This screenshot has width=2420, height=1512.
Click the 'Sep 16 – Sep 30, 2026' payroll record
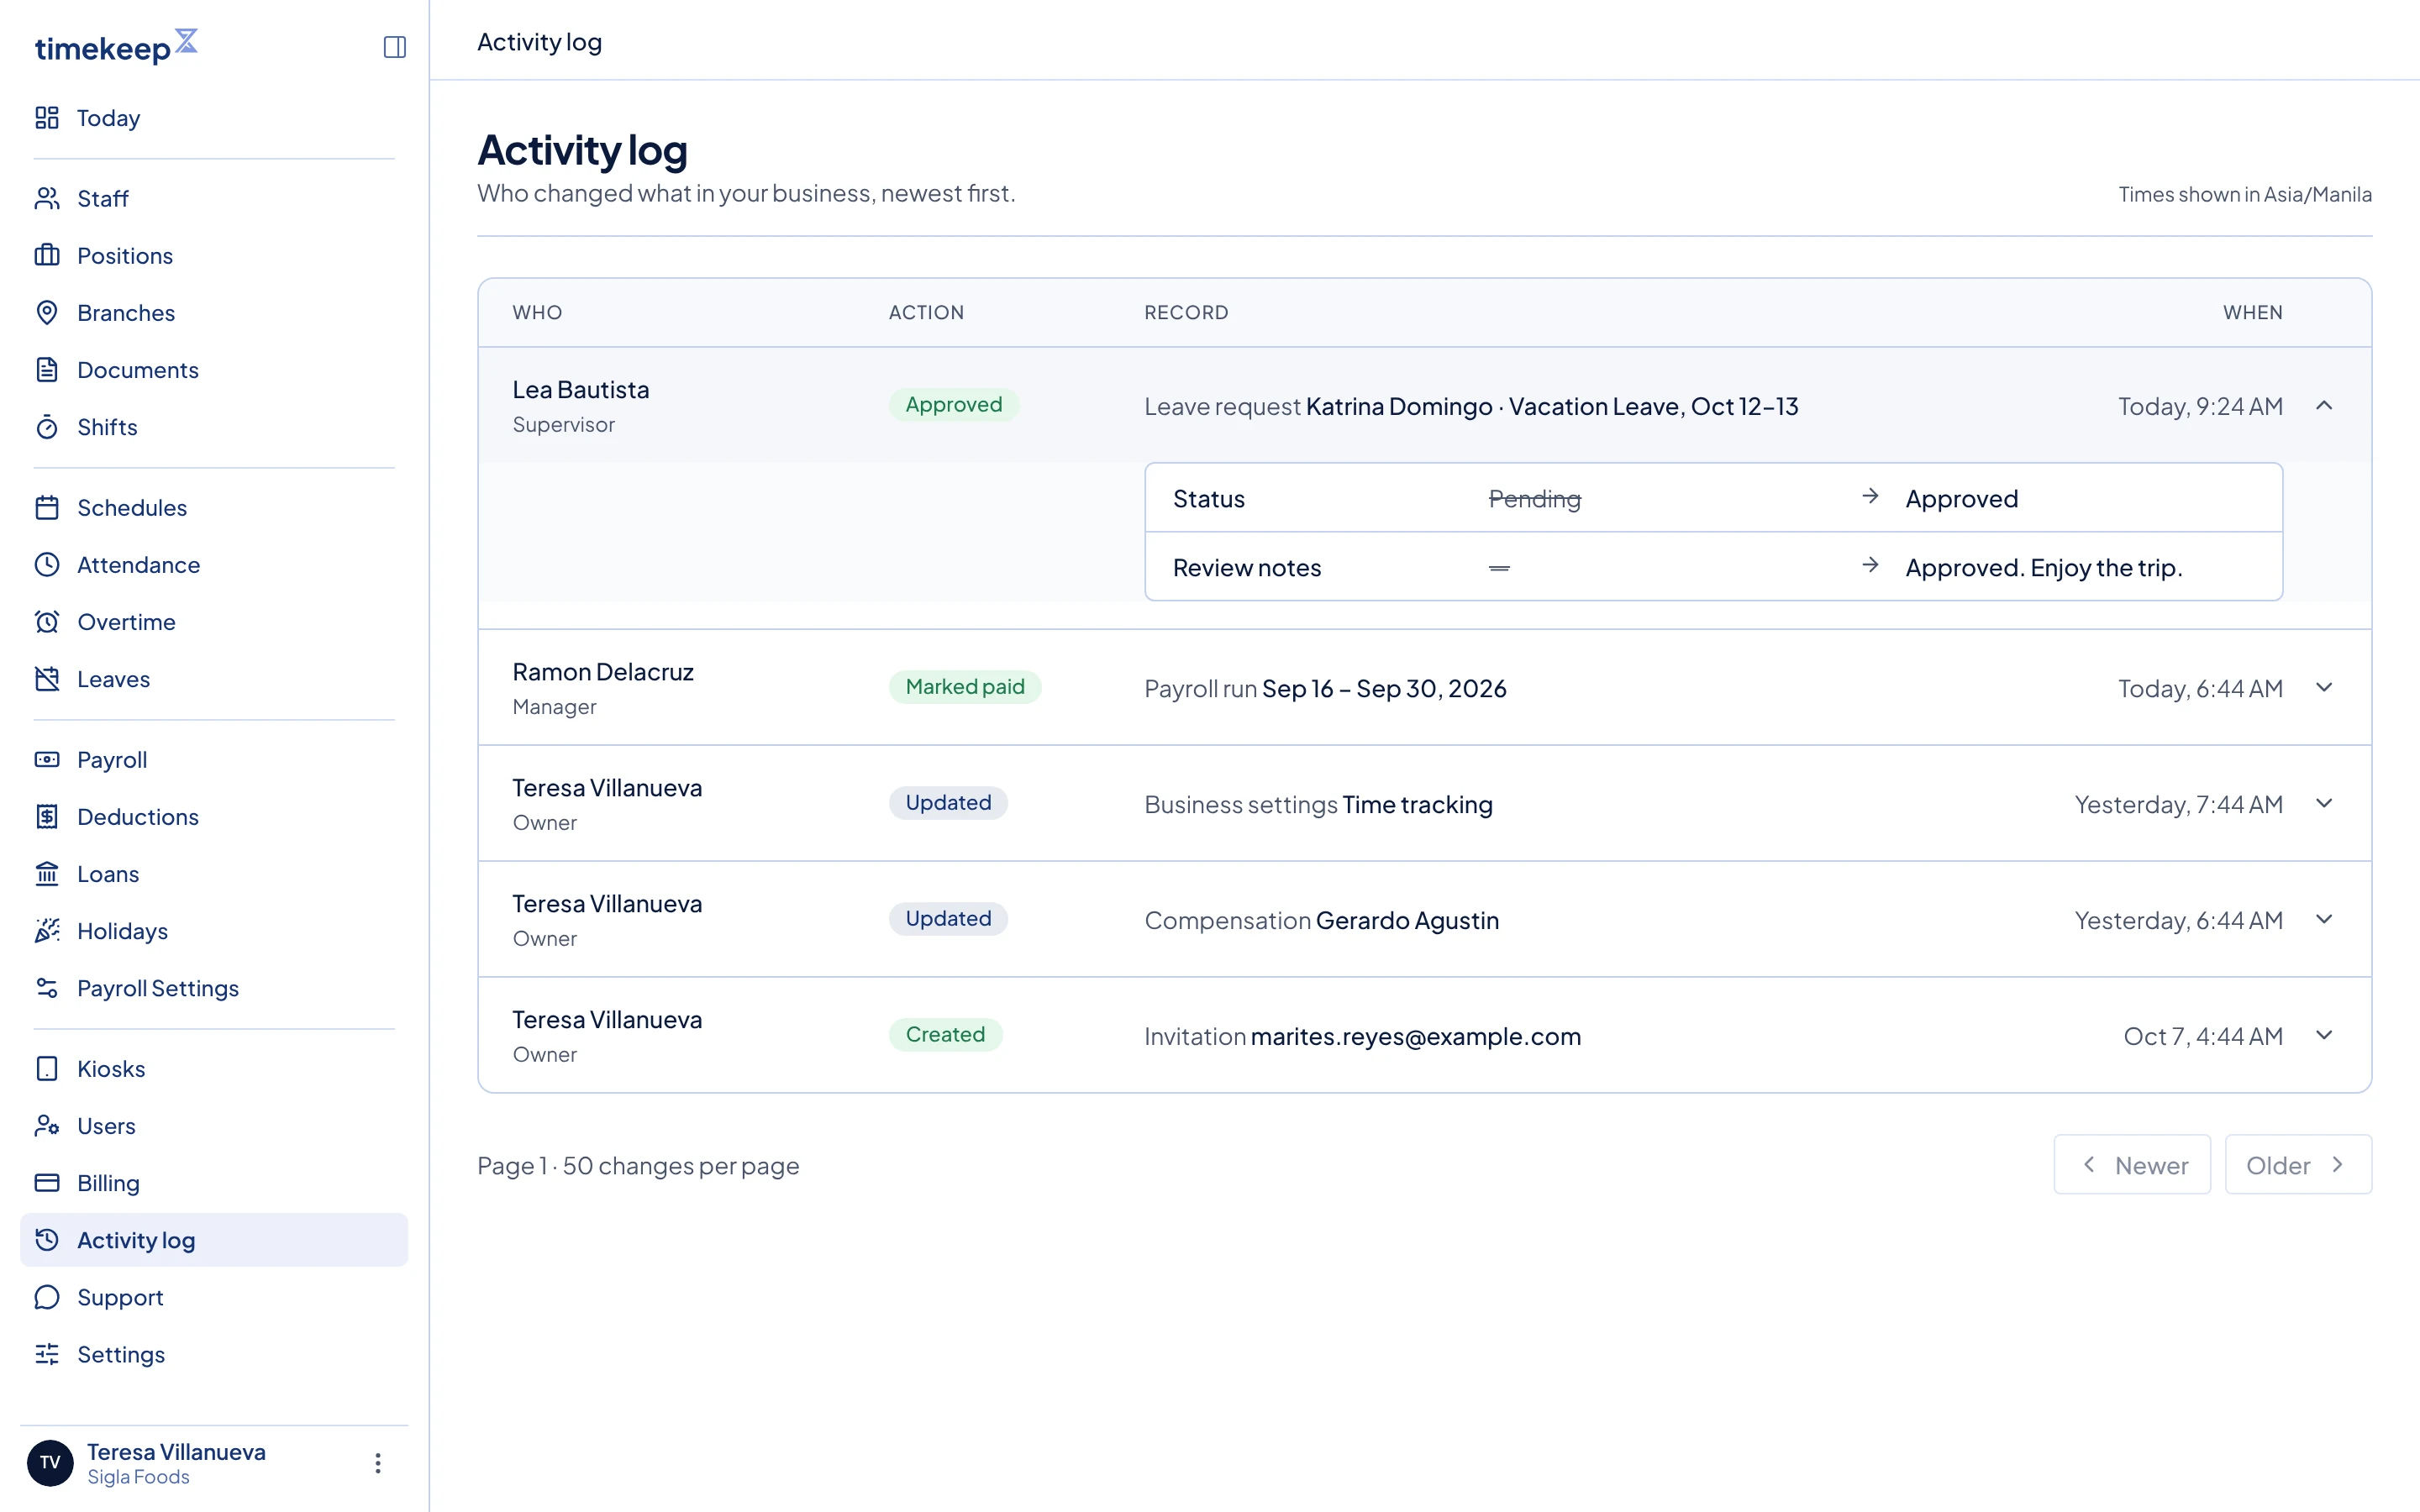[1384, 688]
